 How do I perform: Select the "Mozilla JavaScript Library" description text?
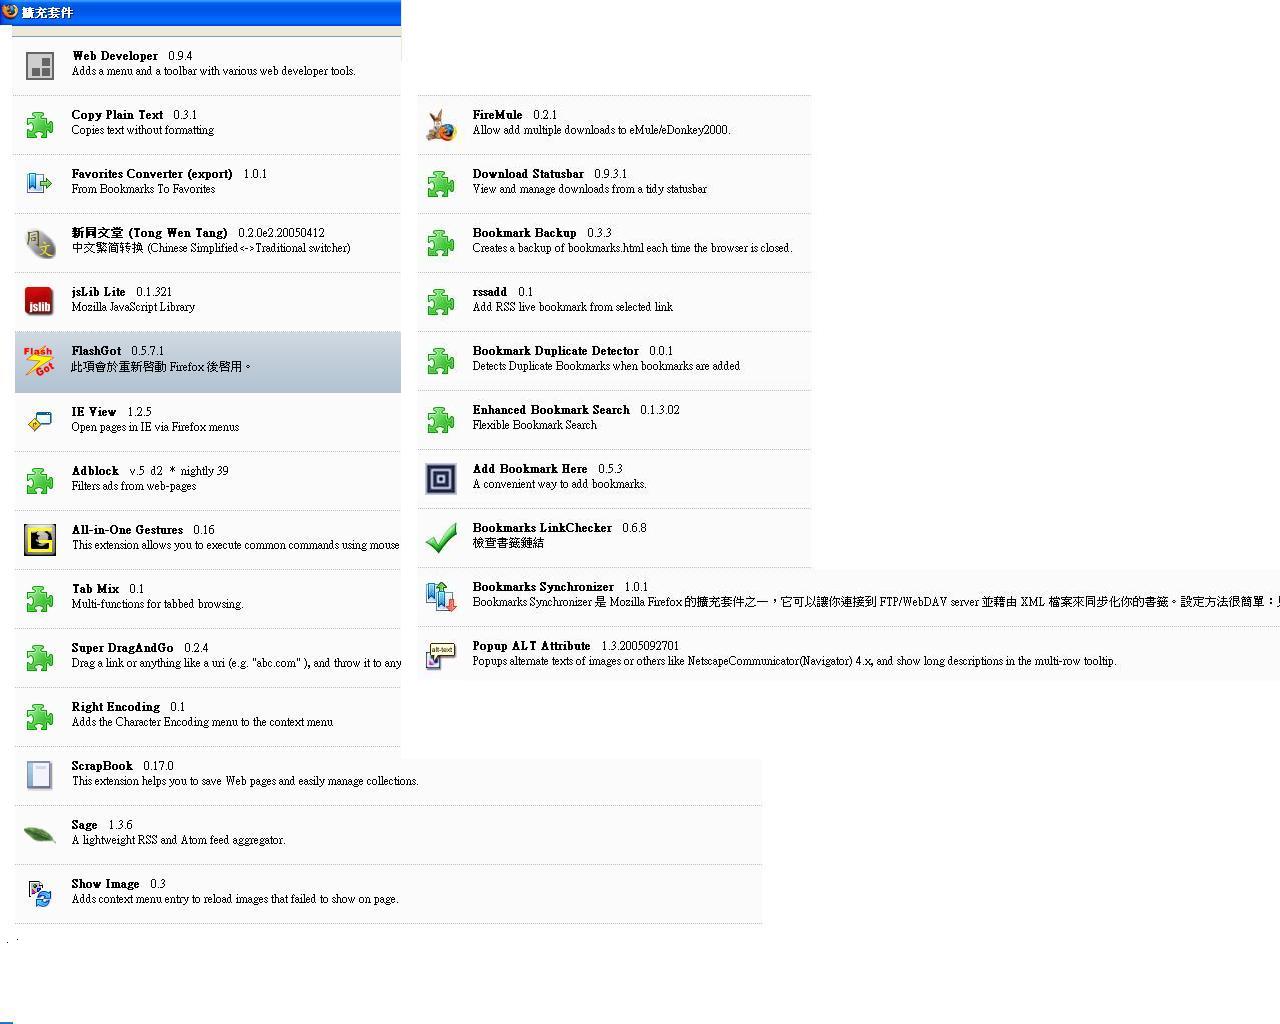[133, 307]
